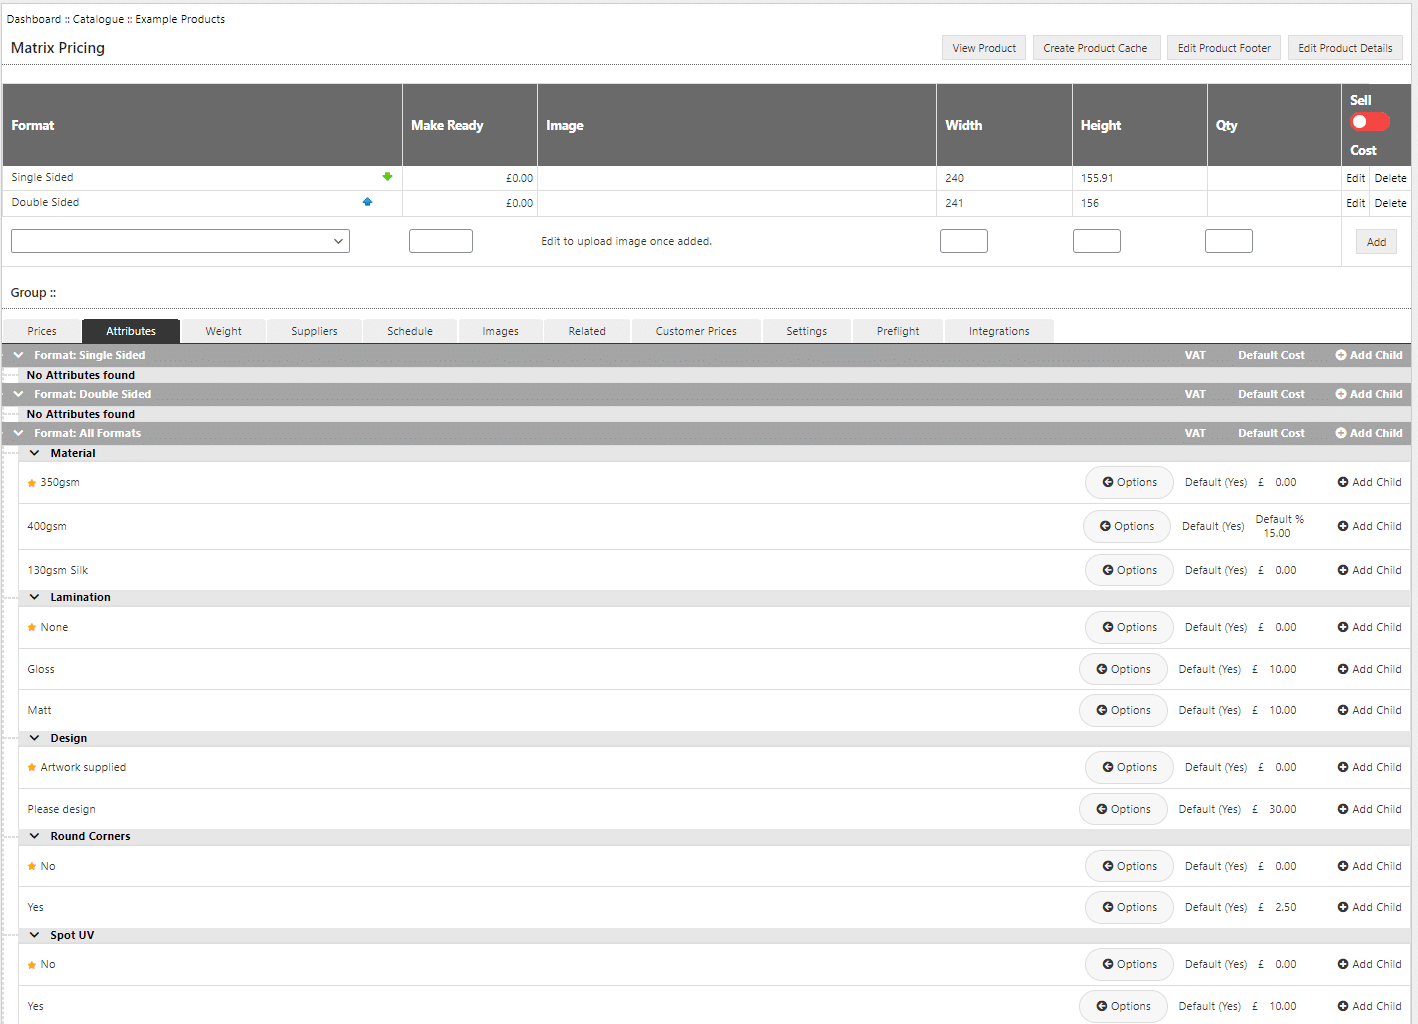The image size is (1418, 1024).
Task: Collapse the Spot UV group
Action: [35, 935]
